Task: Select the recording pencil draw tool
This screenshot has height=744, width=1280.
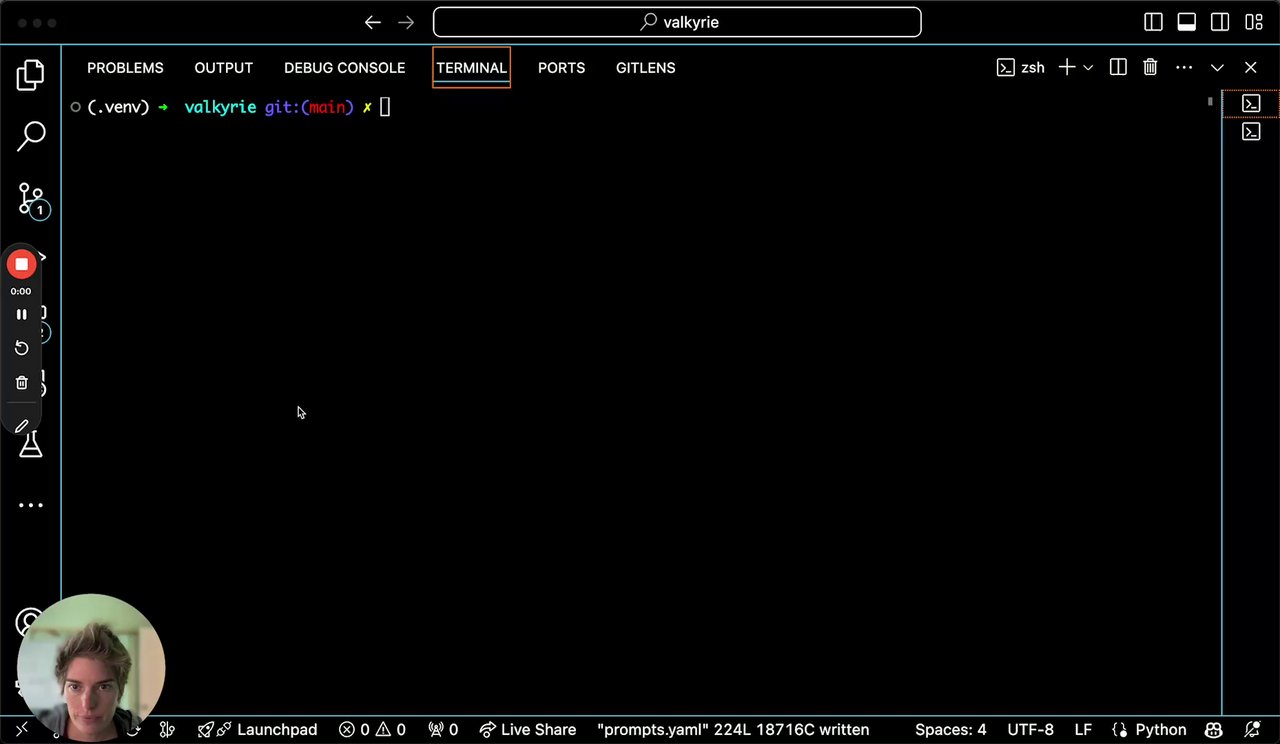Action: (x=21, y=426)
